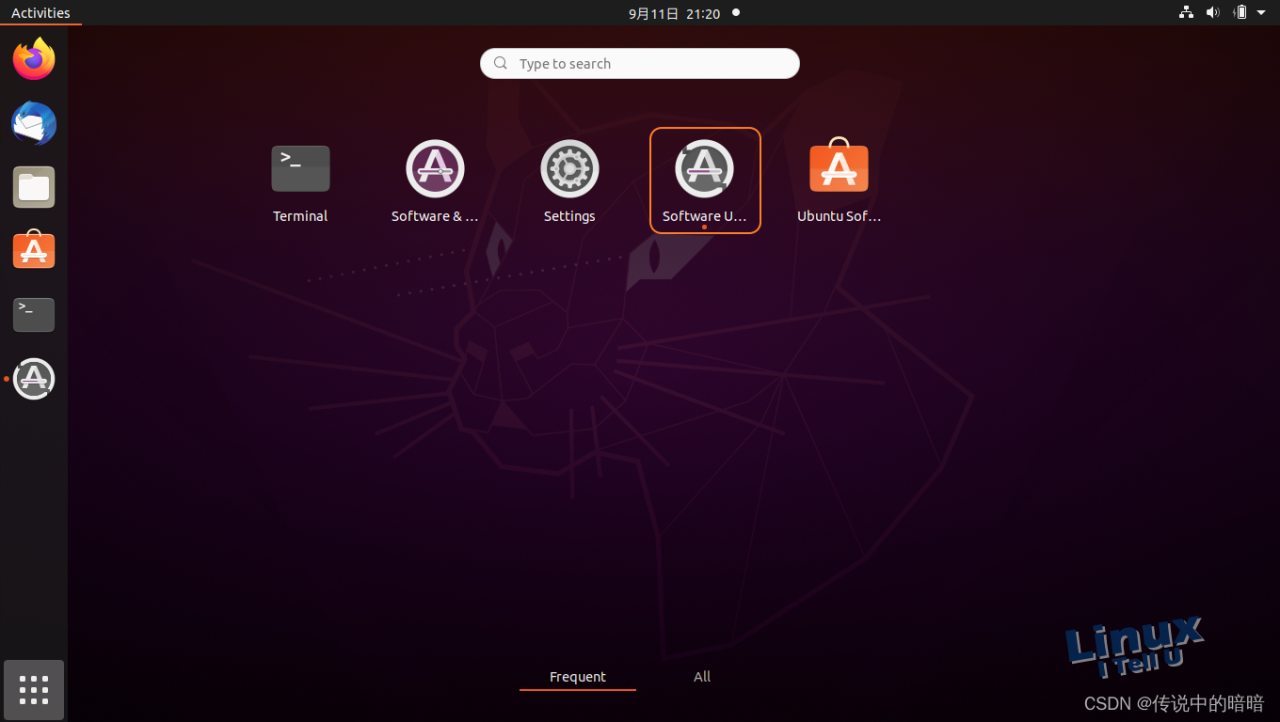
Task: Open Firefox from the dock
Action: coord(34,60)
